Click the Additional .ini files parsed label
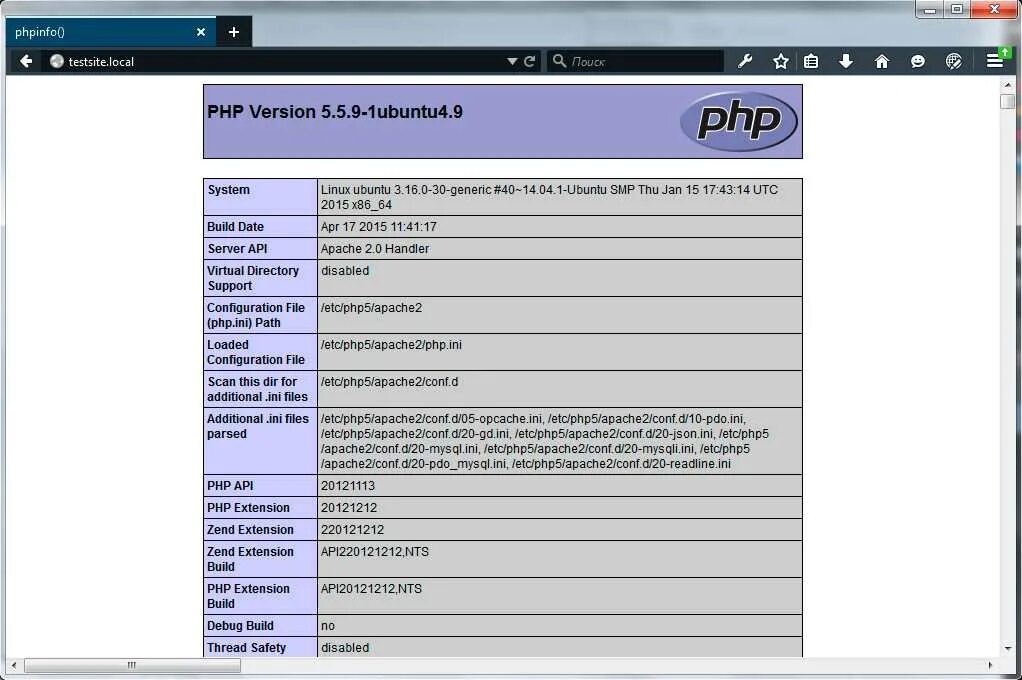 pos(257,426)
